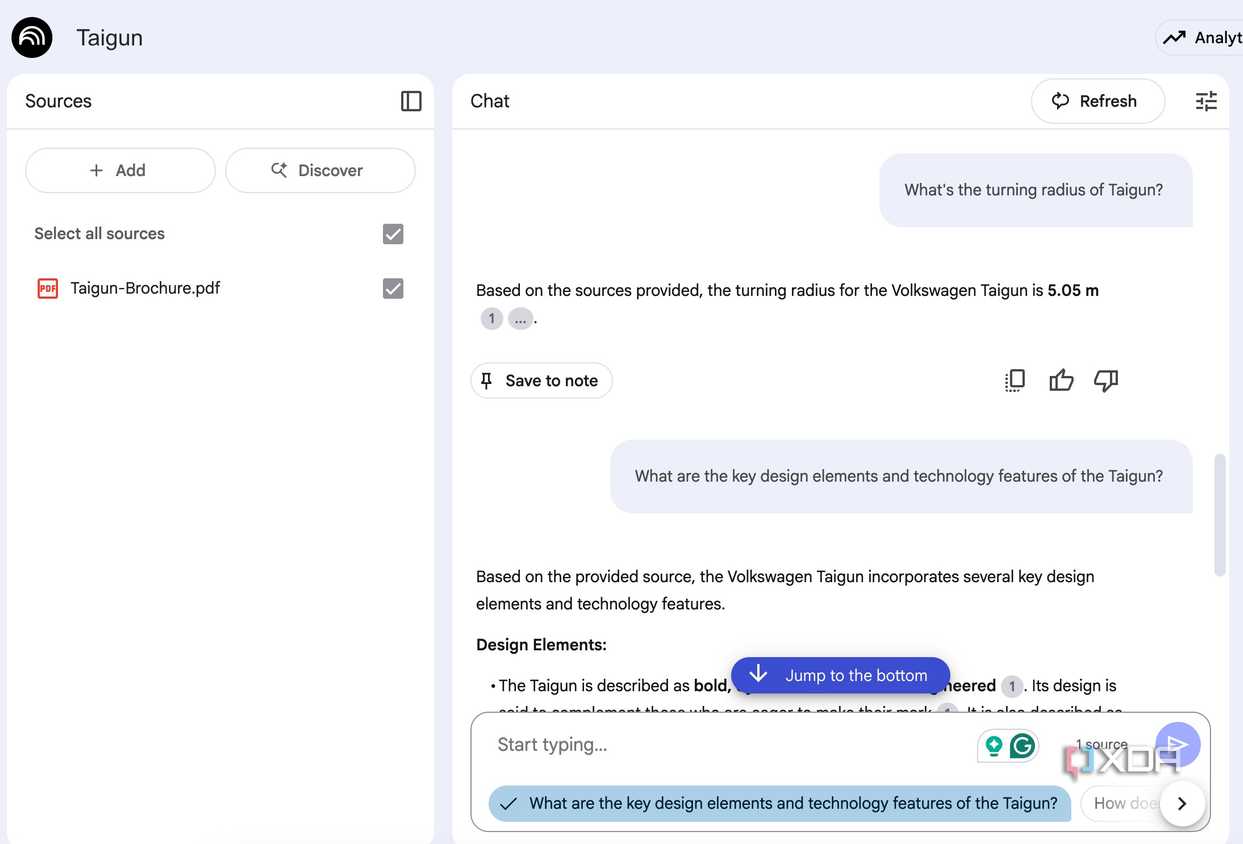The width and height of the screenshot is (1243, 844).
Task: Click the 'Design Elements:' heading
Action: 541,645
